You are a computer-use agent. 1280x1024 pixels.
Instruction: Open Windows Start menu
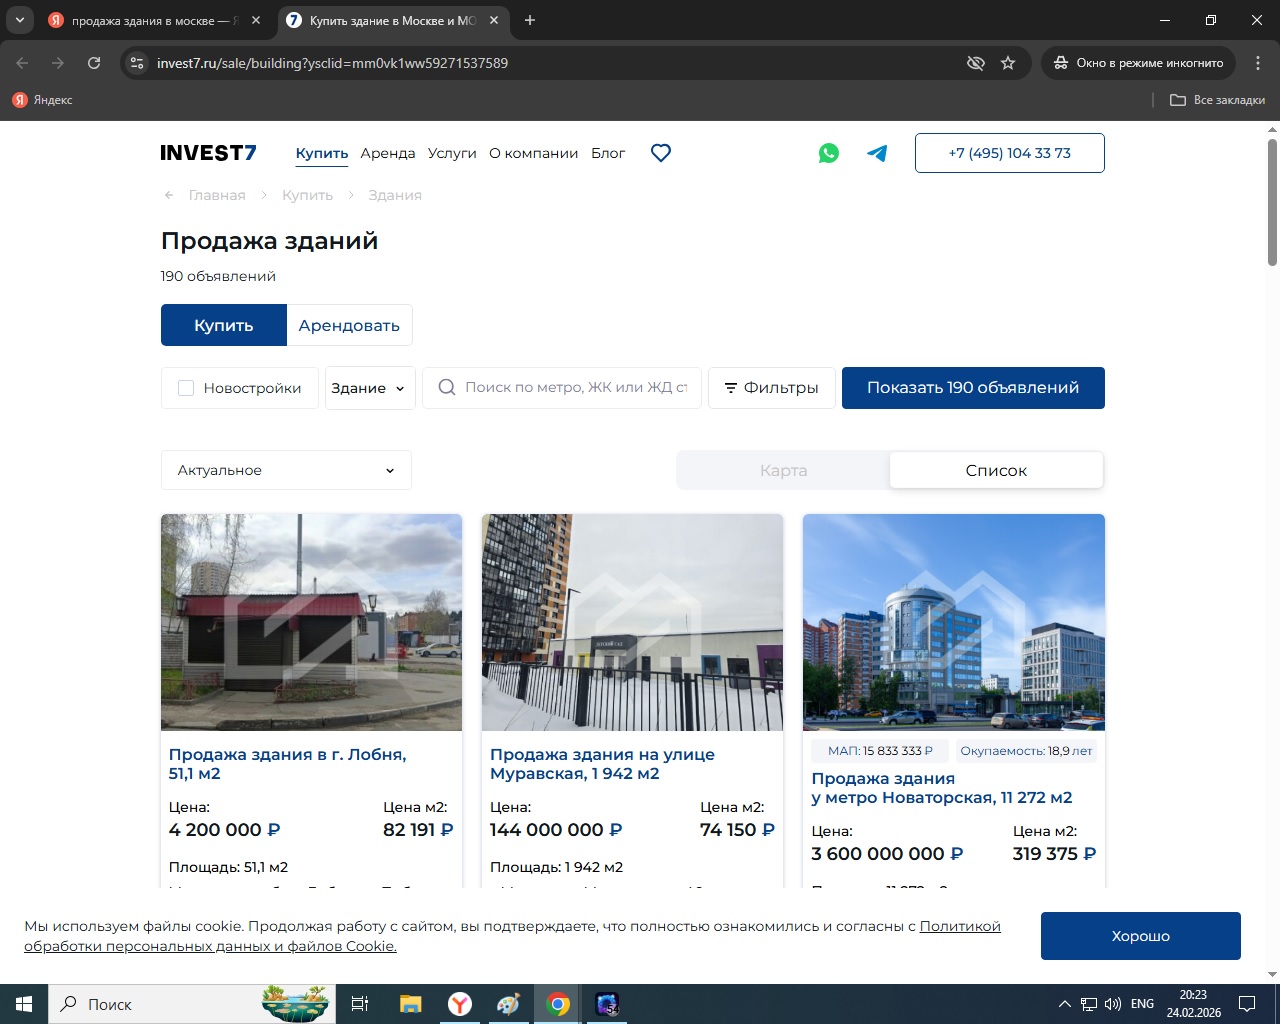pos(24,1004)
